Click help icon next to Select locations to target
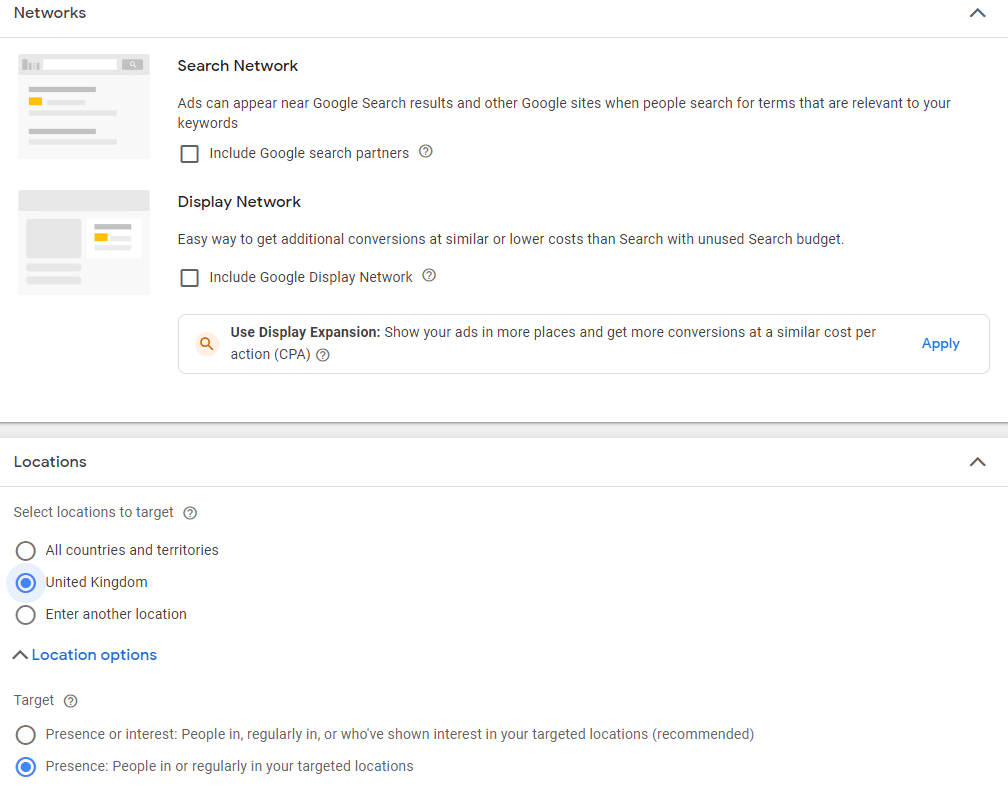The image size is (1008, 789). click(x=190, y=513)
